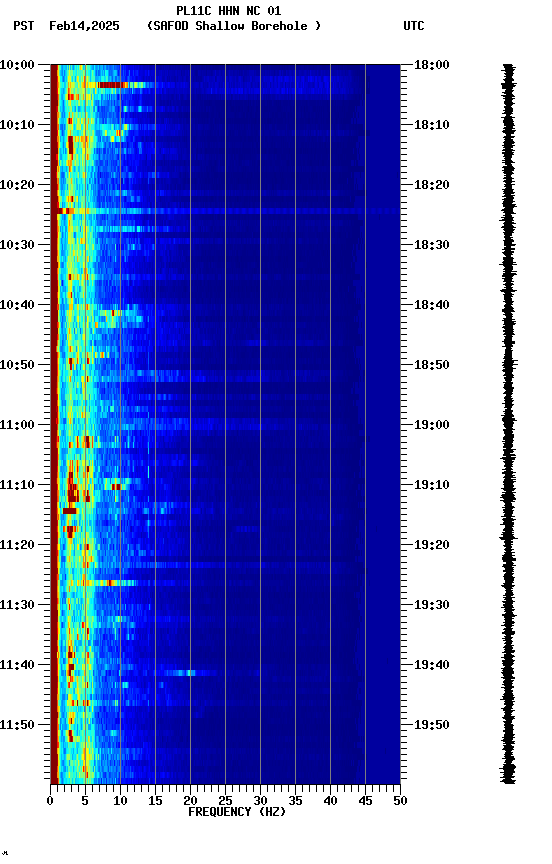Click the 18:20 UTC time label
This screenshot has width=552, height=864.
pos(432,185)
